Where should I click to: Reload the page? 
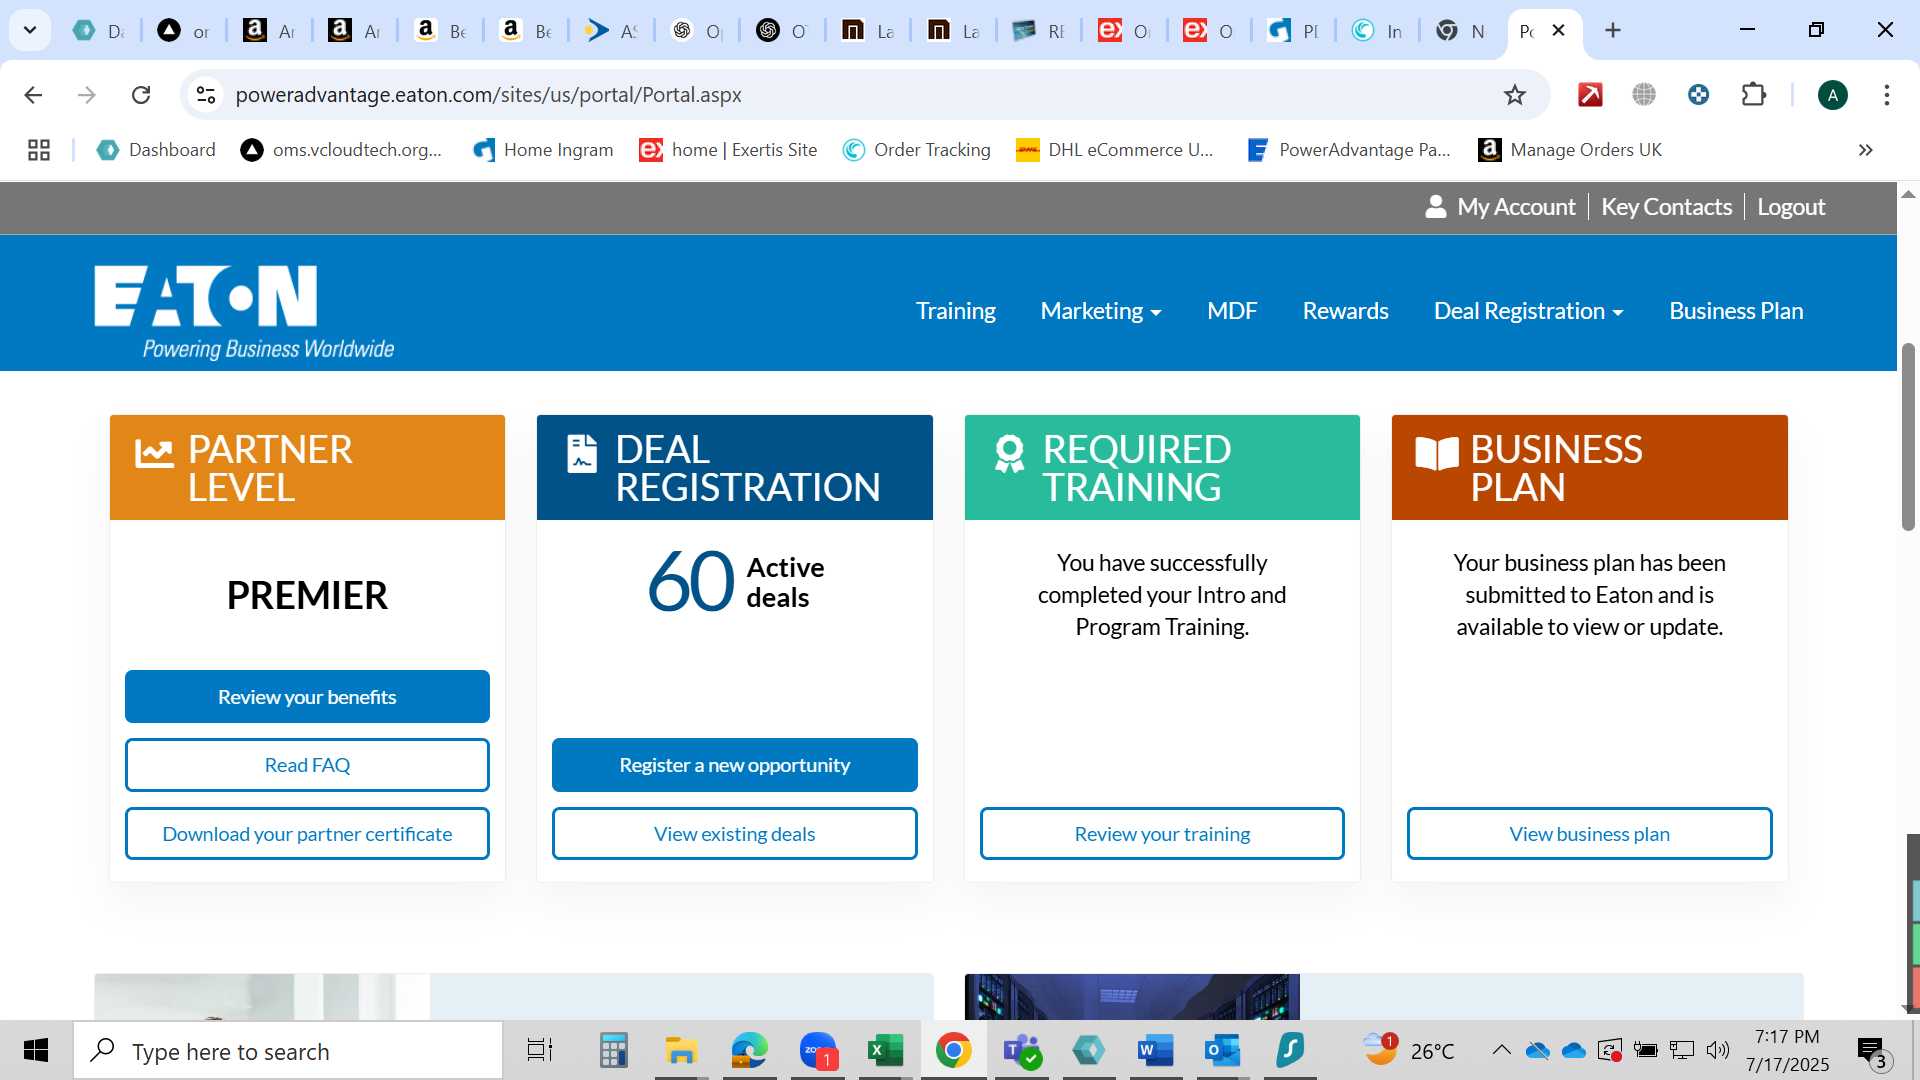141,95
